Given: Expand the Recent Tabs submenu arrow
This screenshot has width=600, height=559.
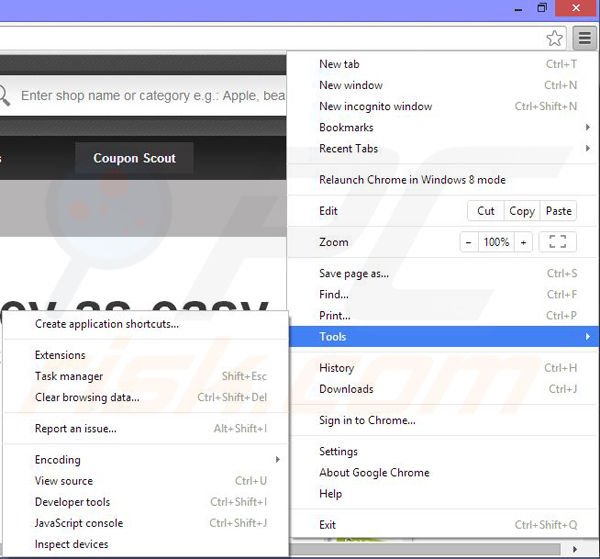Looking at the screenshot, I should (587, 148).
